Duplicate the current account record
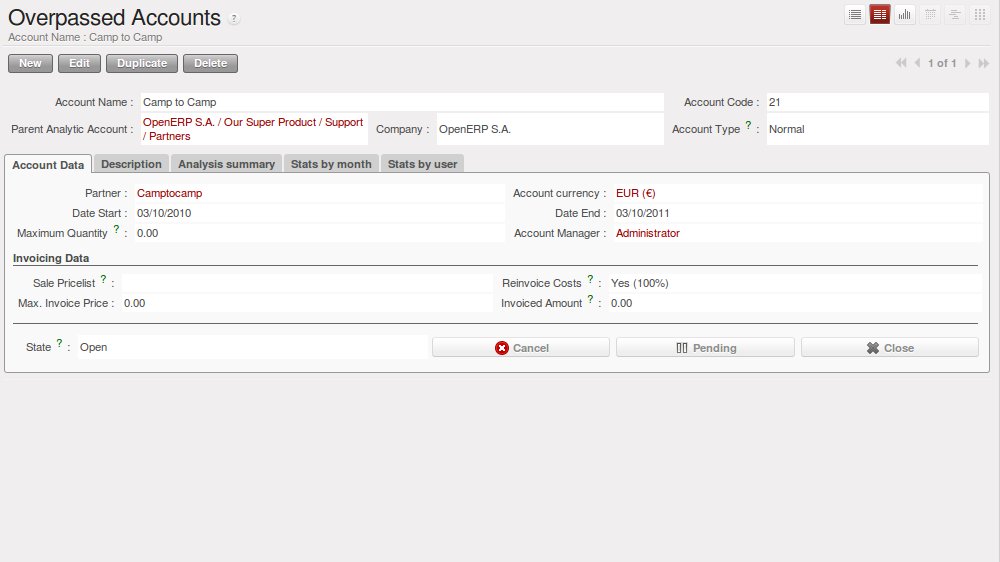 coord(142,63)
